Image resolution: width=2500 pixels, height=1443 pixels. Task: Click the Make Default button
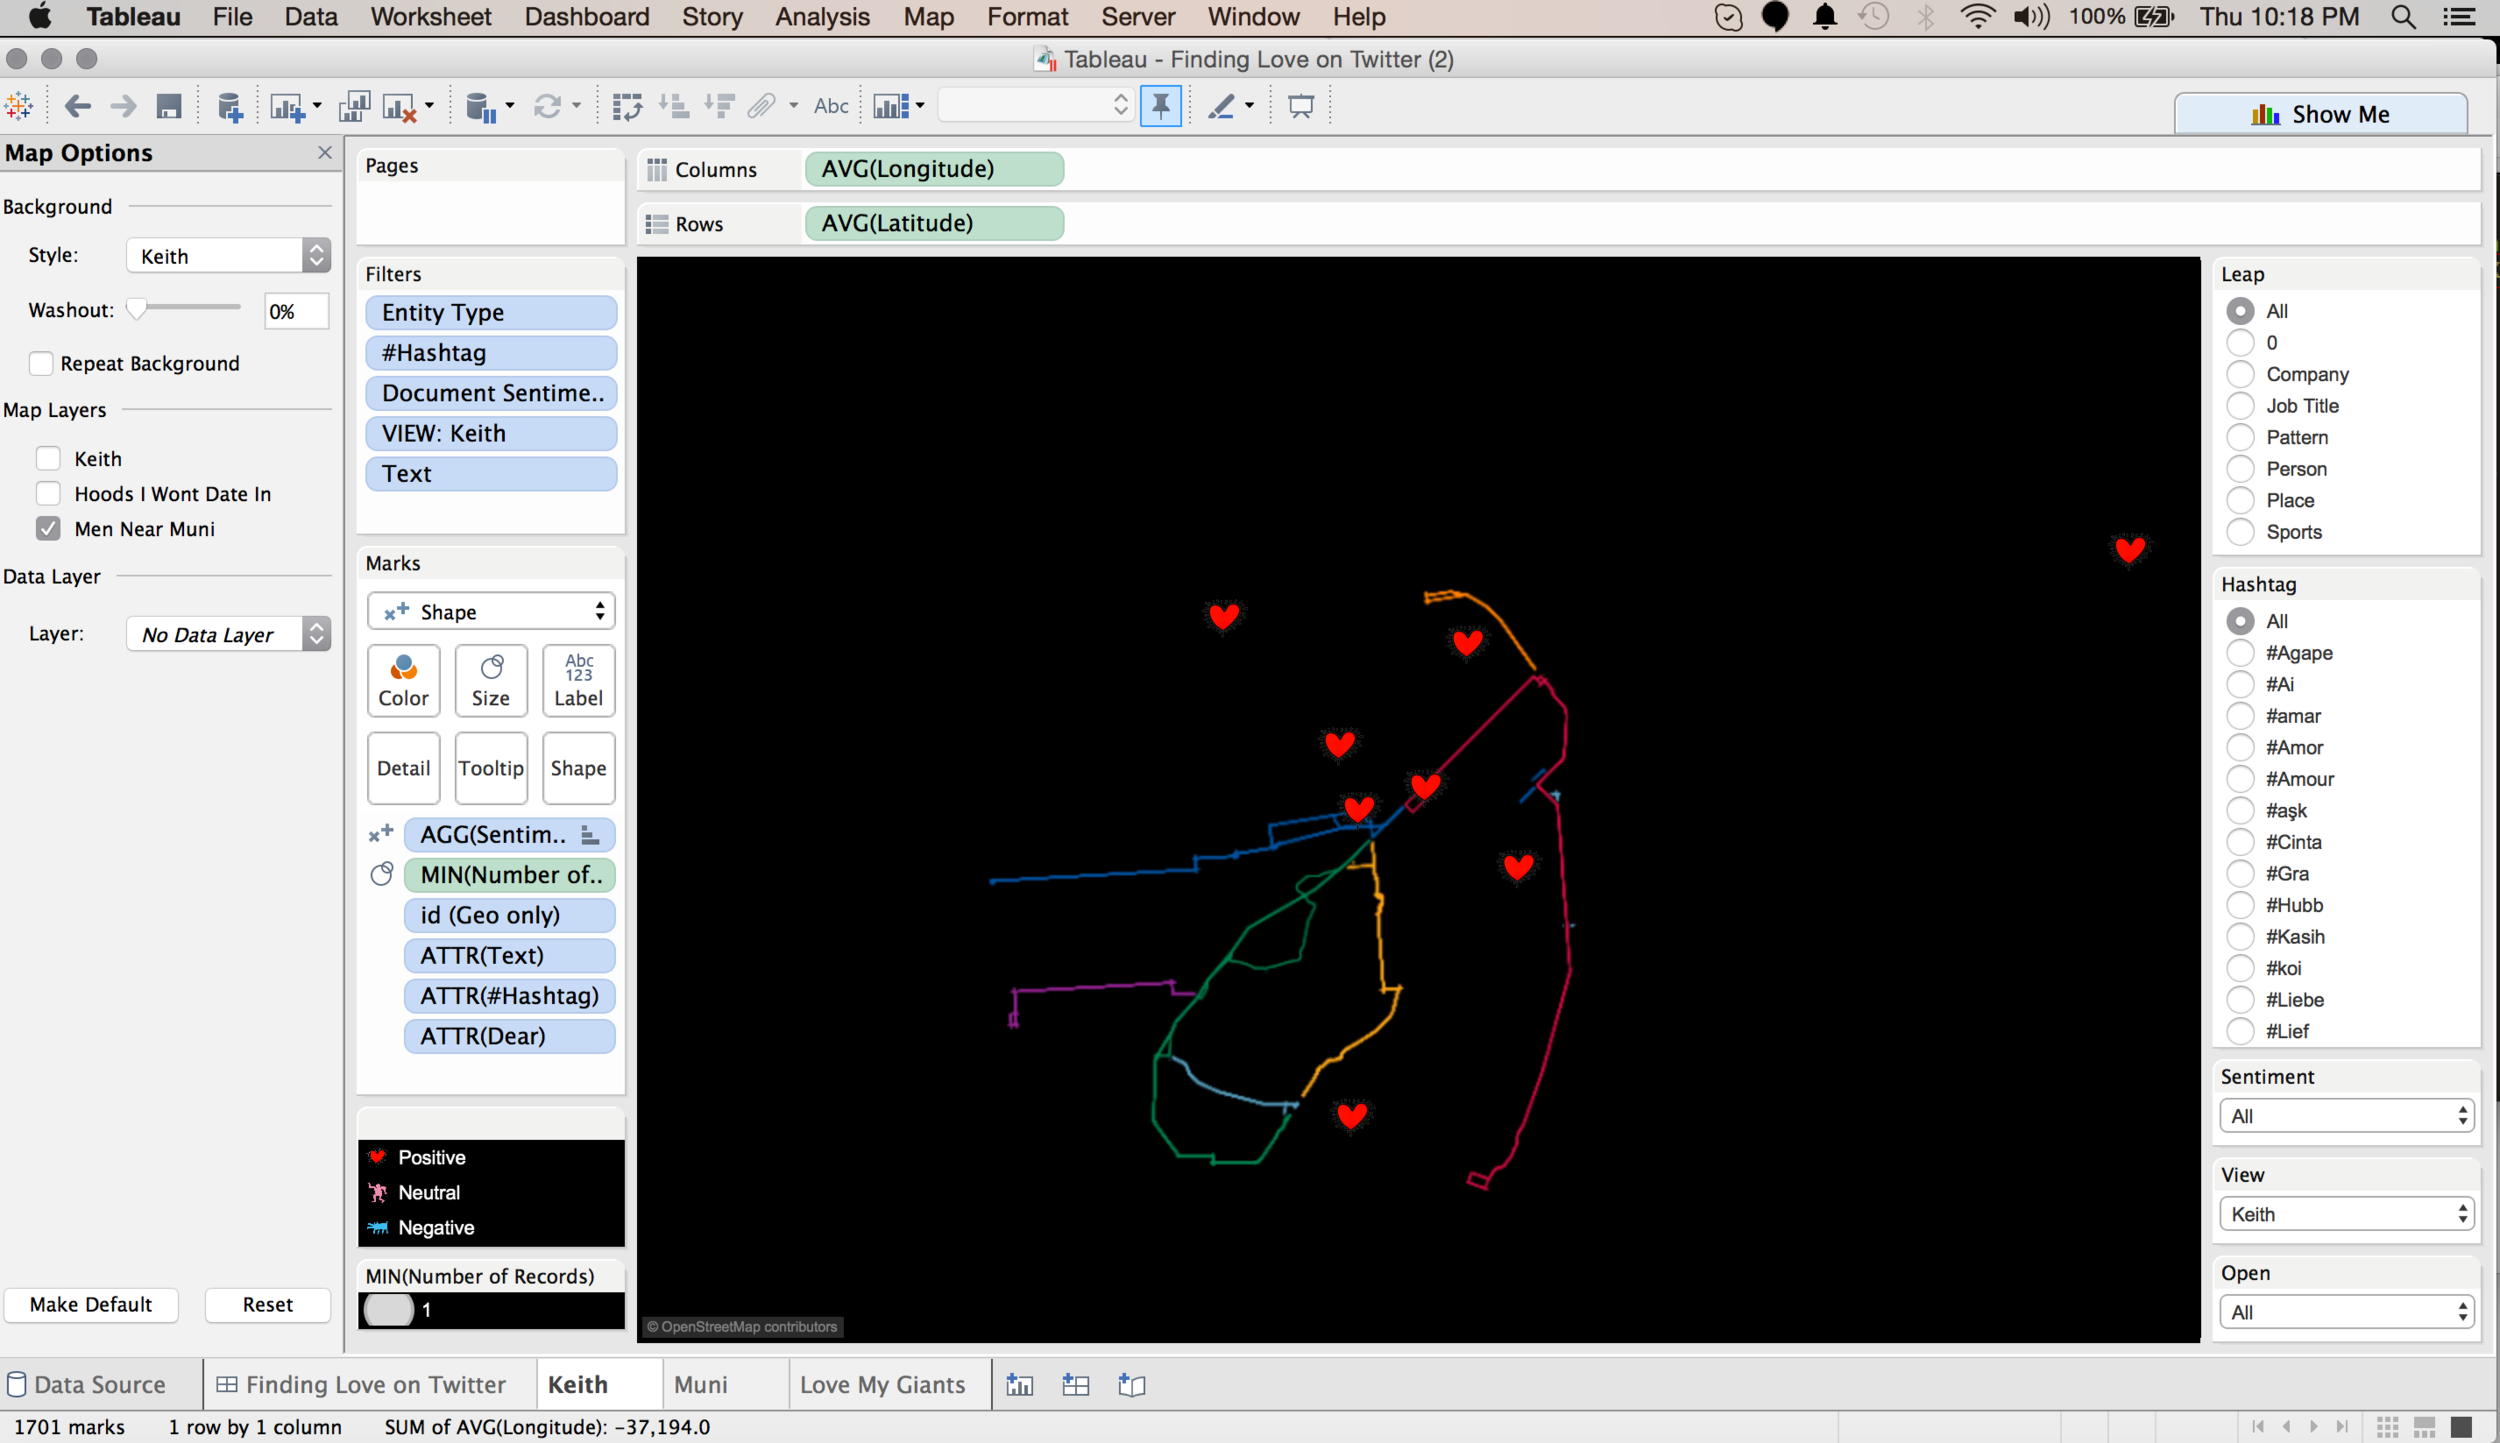click(91, 1304)
